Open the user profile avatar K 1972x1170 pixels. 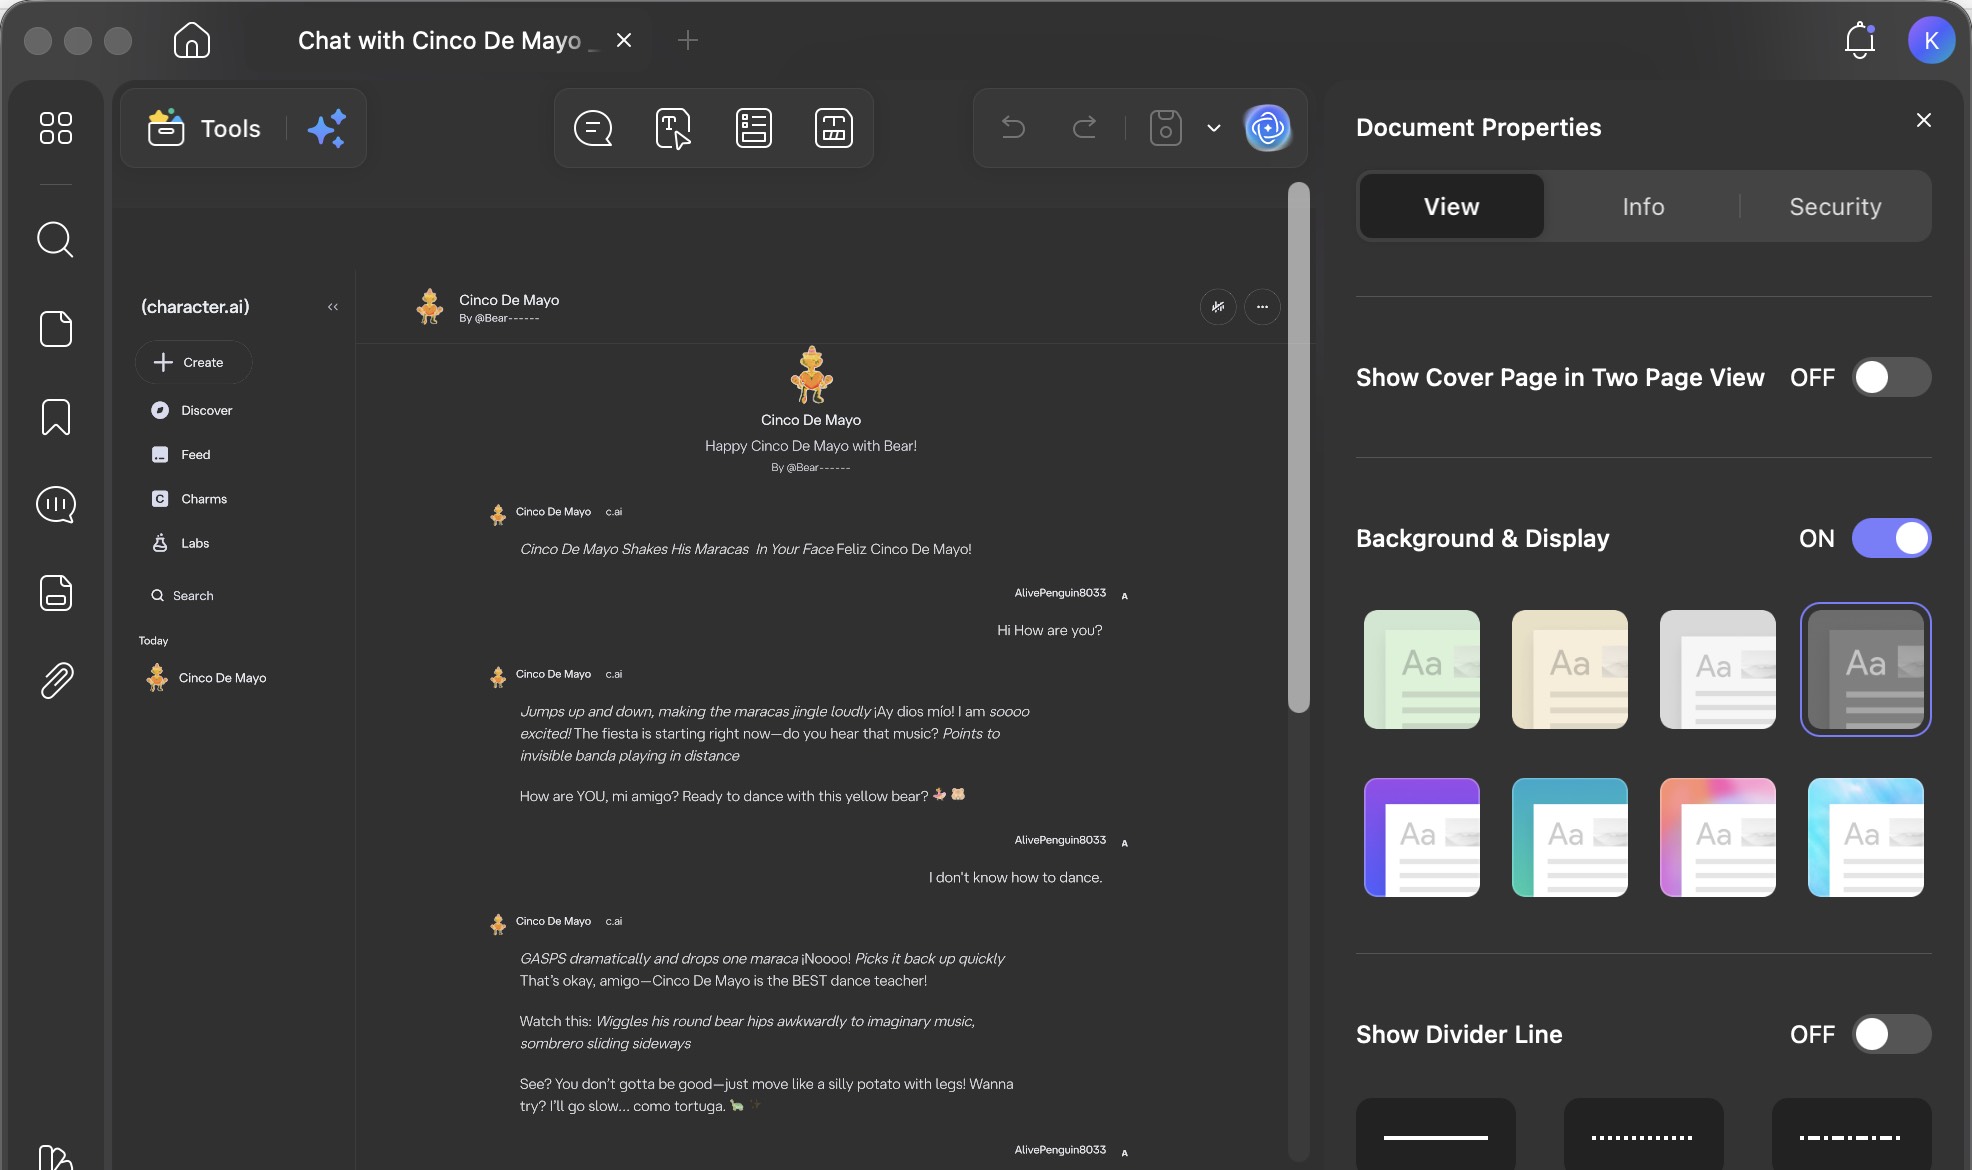(1931, 40)
